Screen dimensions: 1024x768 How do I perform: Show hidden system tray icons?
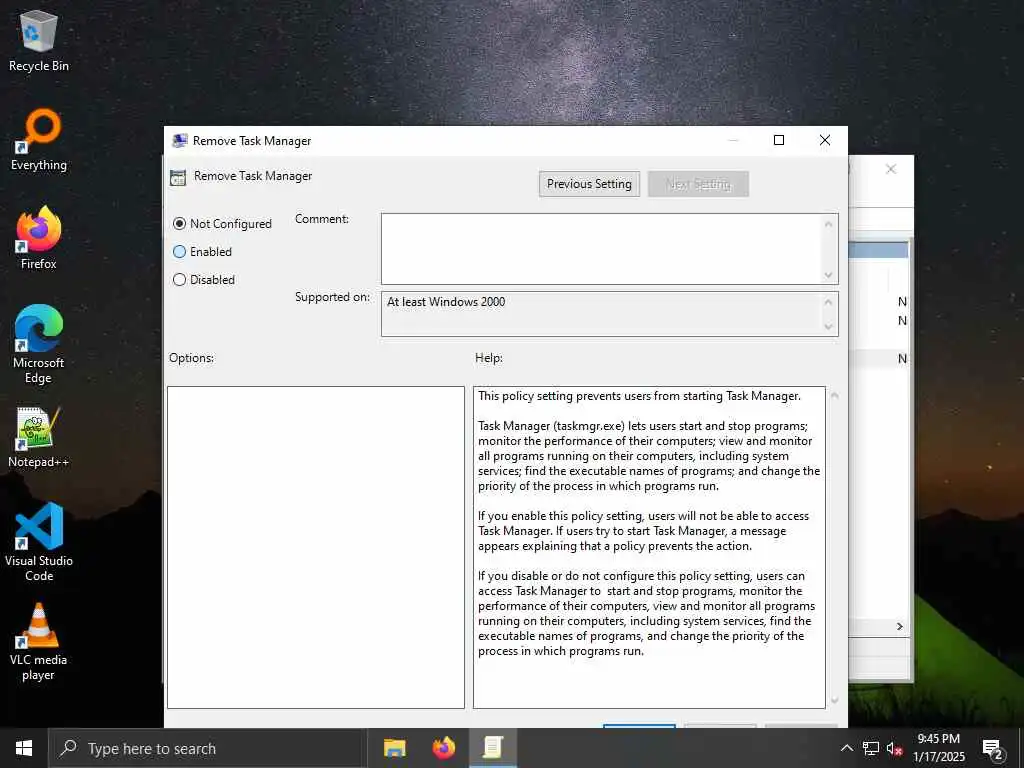(846, 748)
